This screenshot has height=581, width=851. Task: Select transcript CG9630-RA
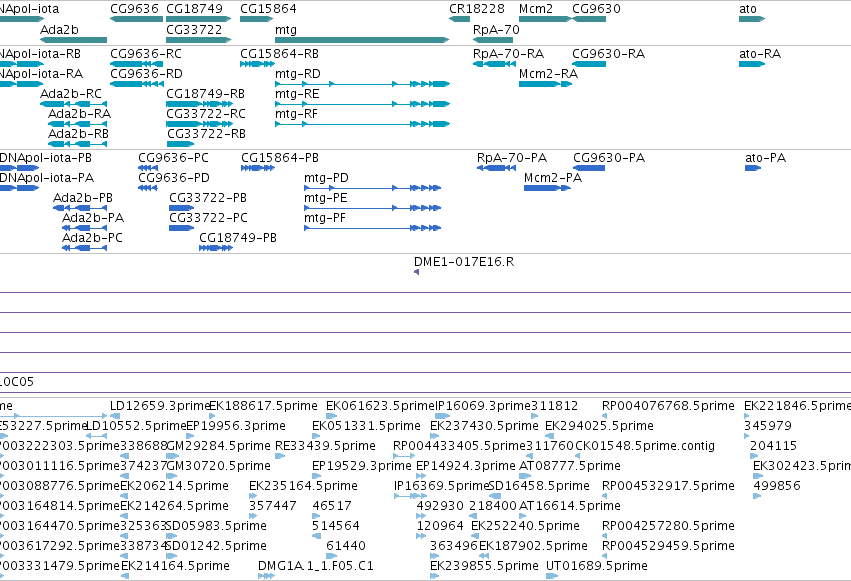coord(589,64)
